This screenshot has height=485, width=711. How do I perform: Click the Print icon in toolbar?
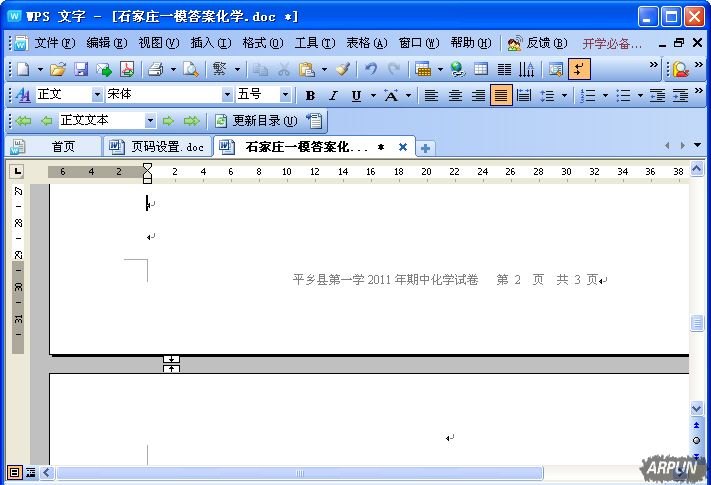click(x=155, y=69)
